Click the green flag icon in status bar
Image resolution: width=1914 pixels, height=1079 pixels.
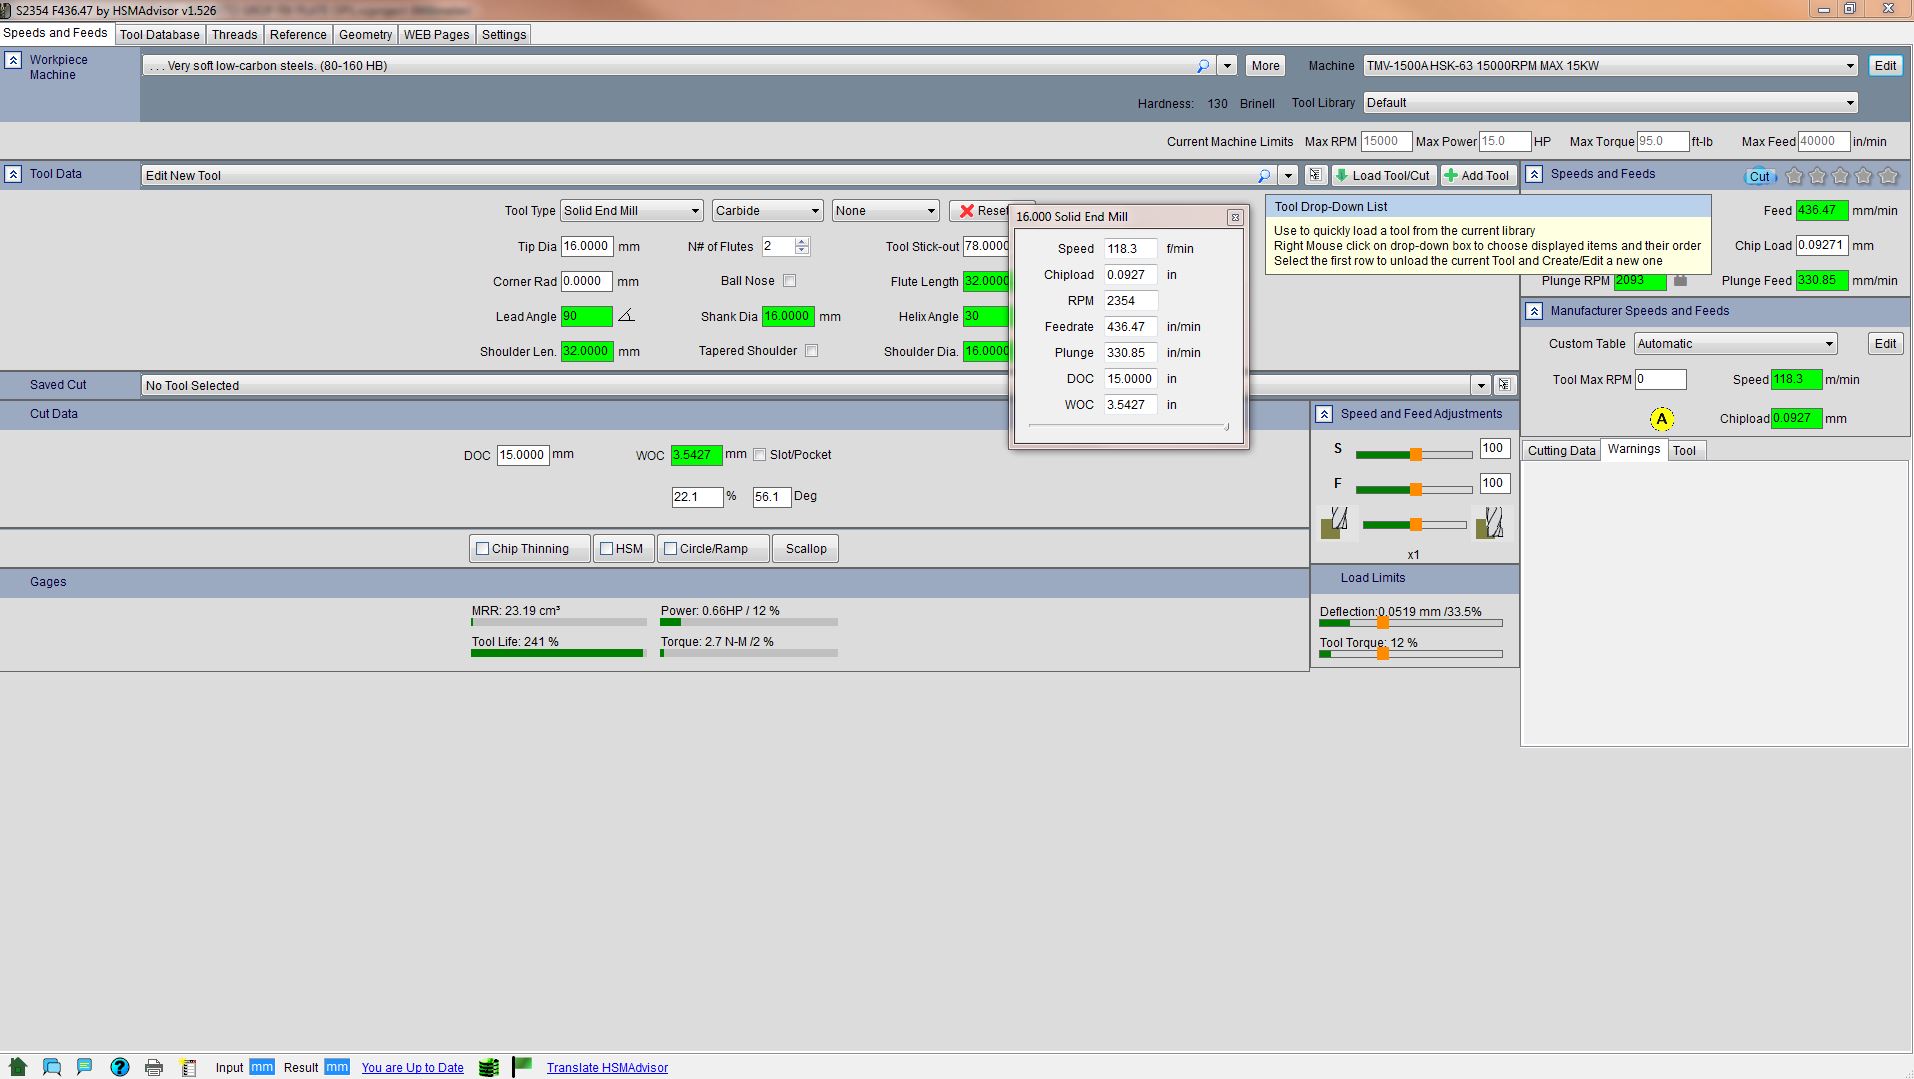click(522, 1067)
